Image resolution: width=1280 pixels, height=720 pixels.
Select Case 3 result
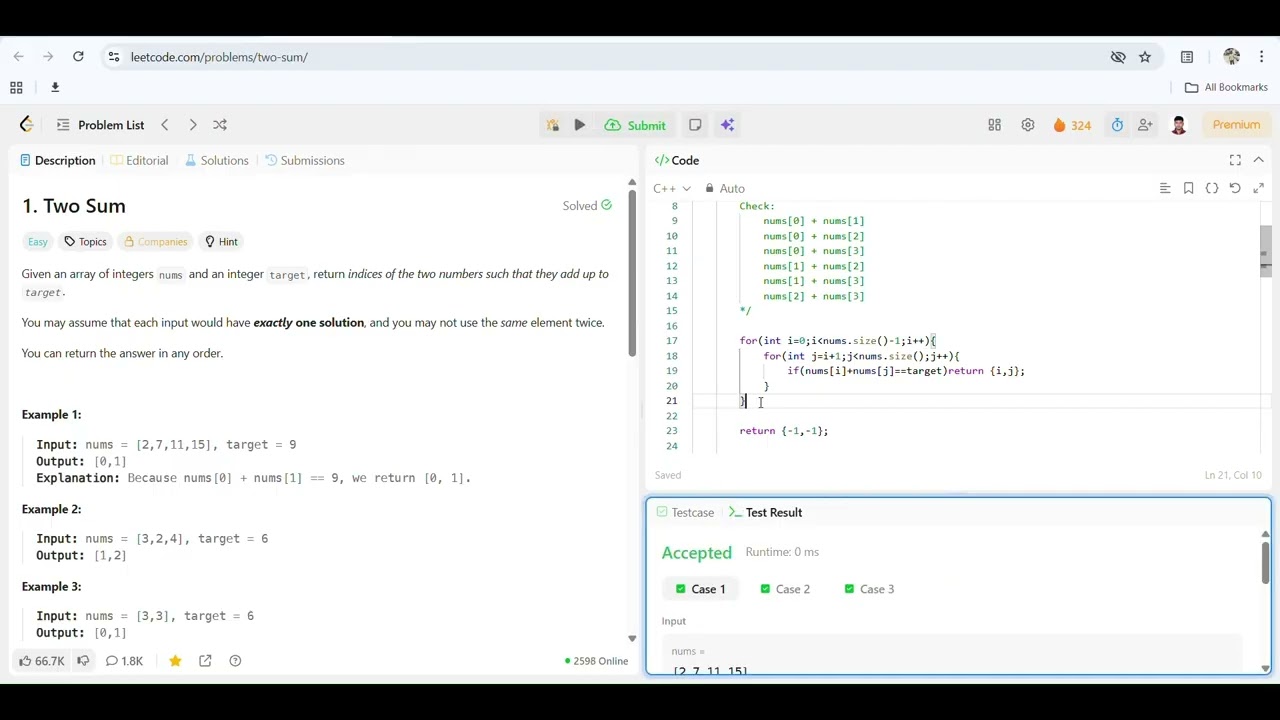[x=868, y=589]
